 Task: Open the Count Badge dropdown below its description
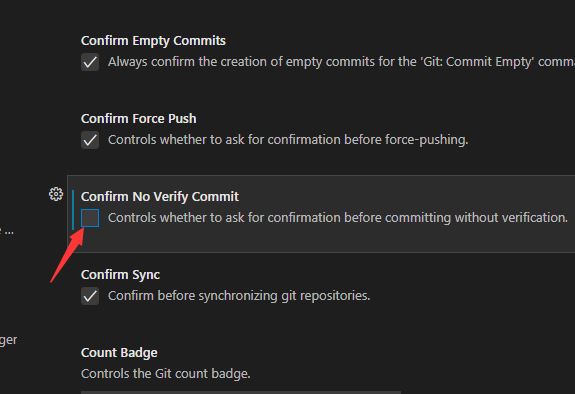(241, 392)
